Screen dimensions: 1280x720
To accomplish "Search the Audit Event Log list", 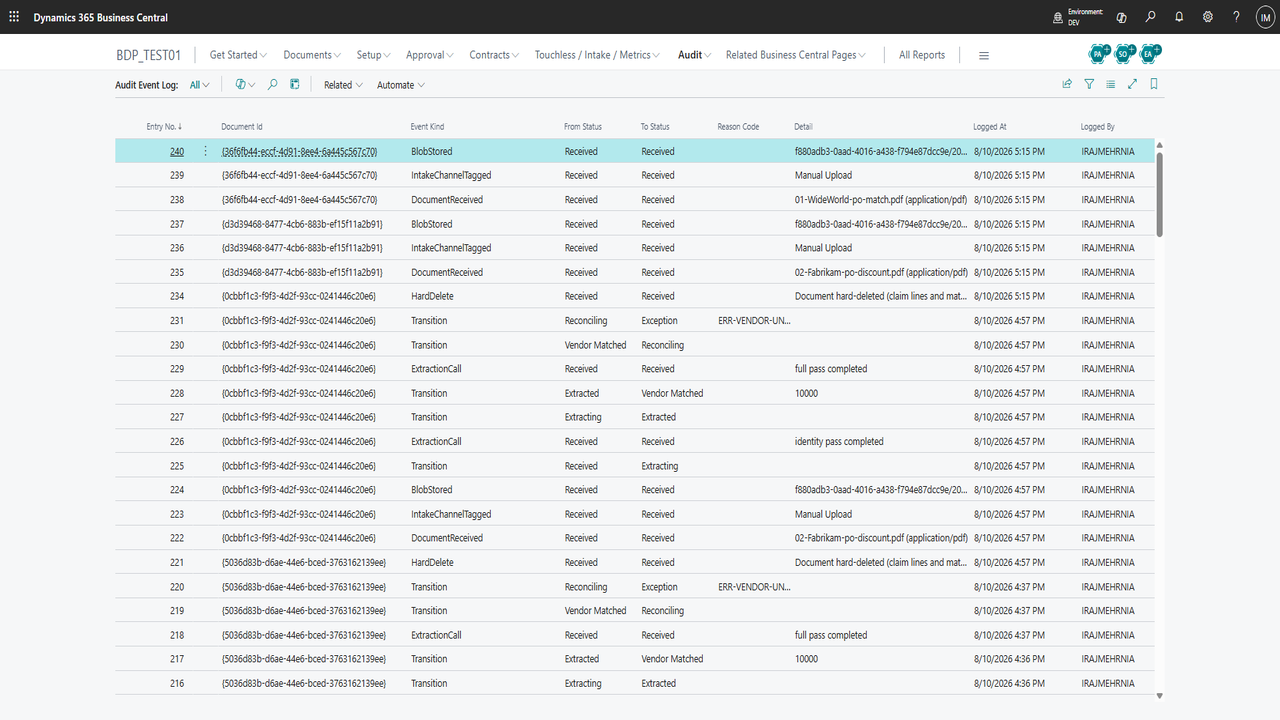I will coord(272,85).
